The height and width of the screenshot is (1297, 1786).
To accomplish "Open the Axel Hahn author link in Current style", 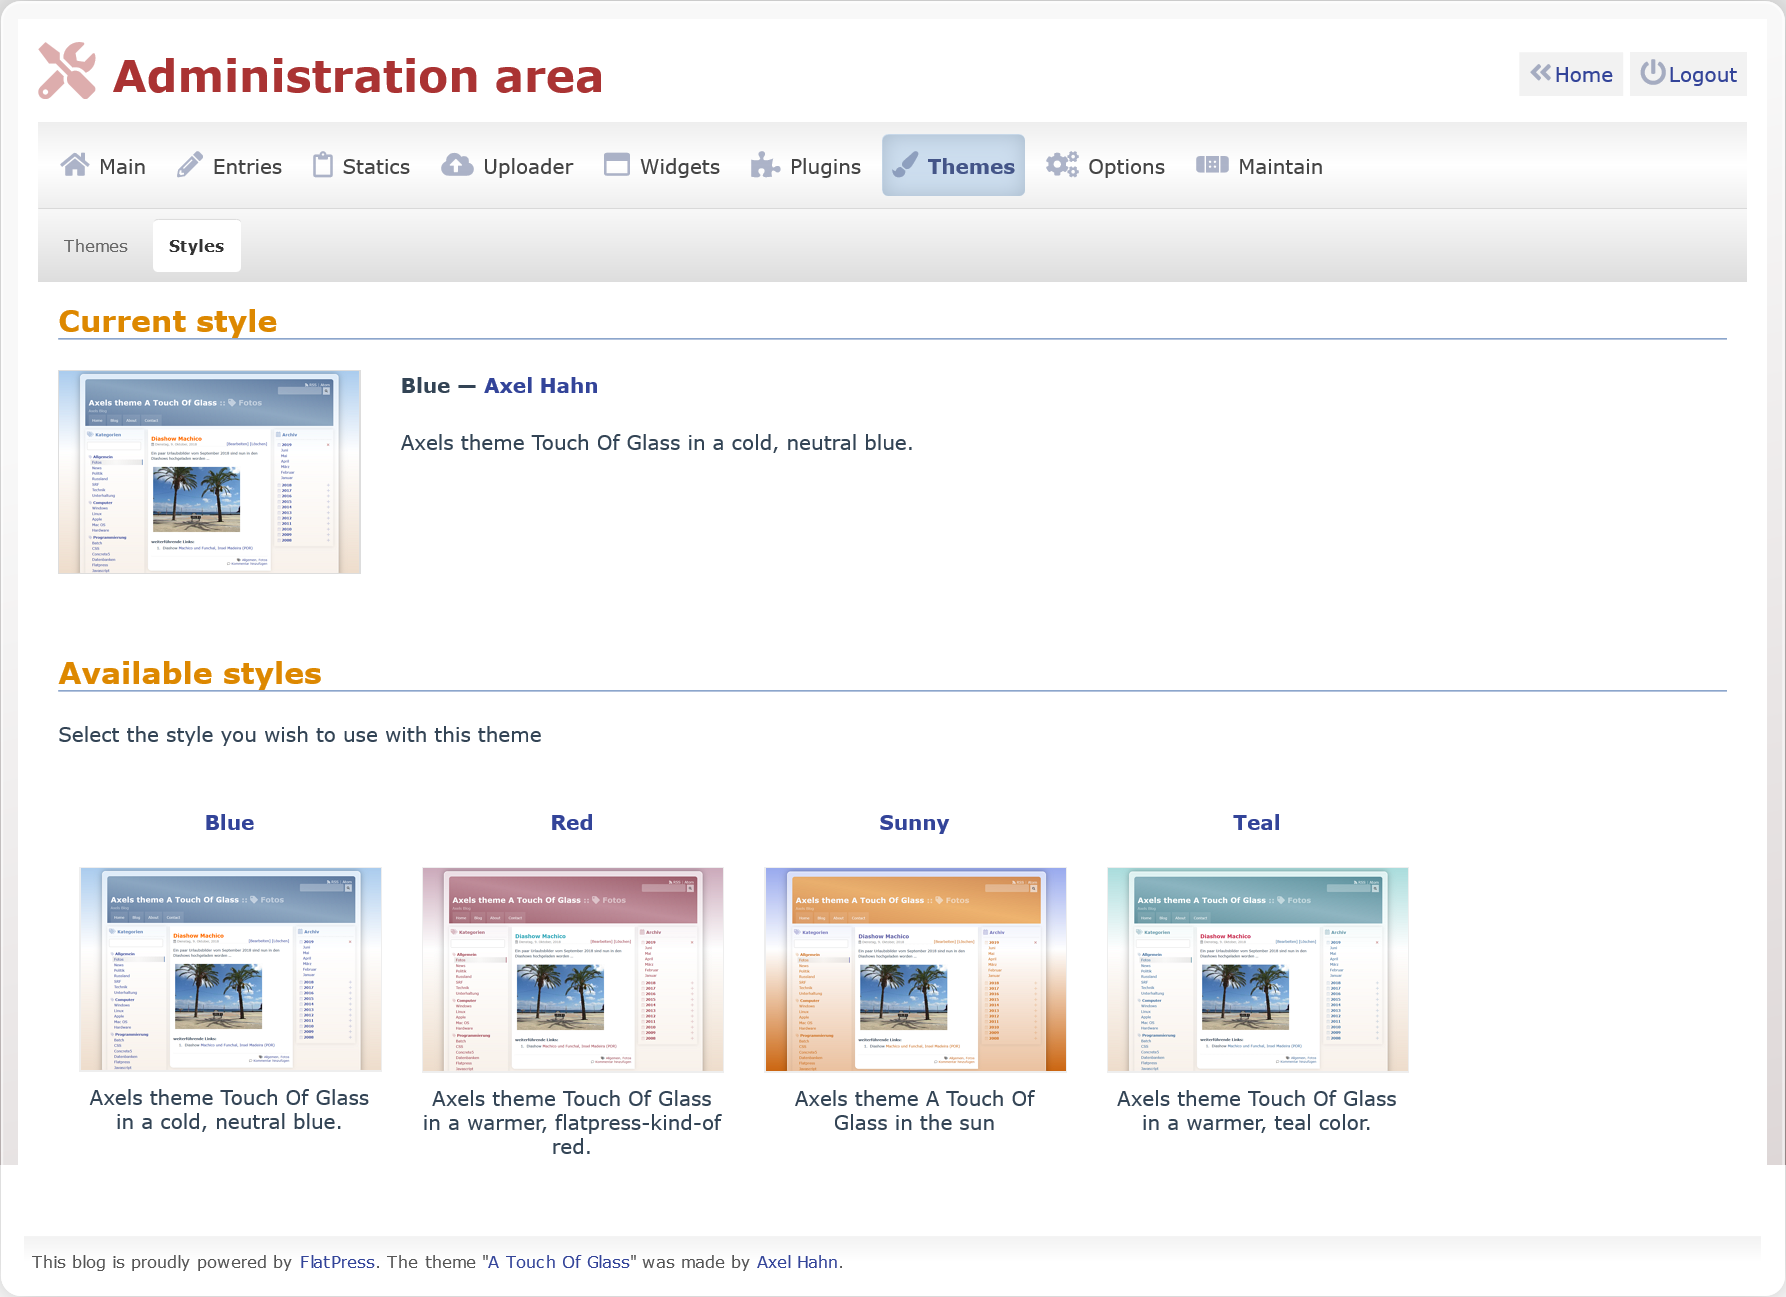I will point(540,386).
